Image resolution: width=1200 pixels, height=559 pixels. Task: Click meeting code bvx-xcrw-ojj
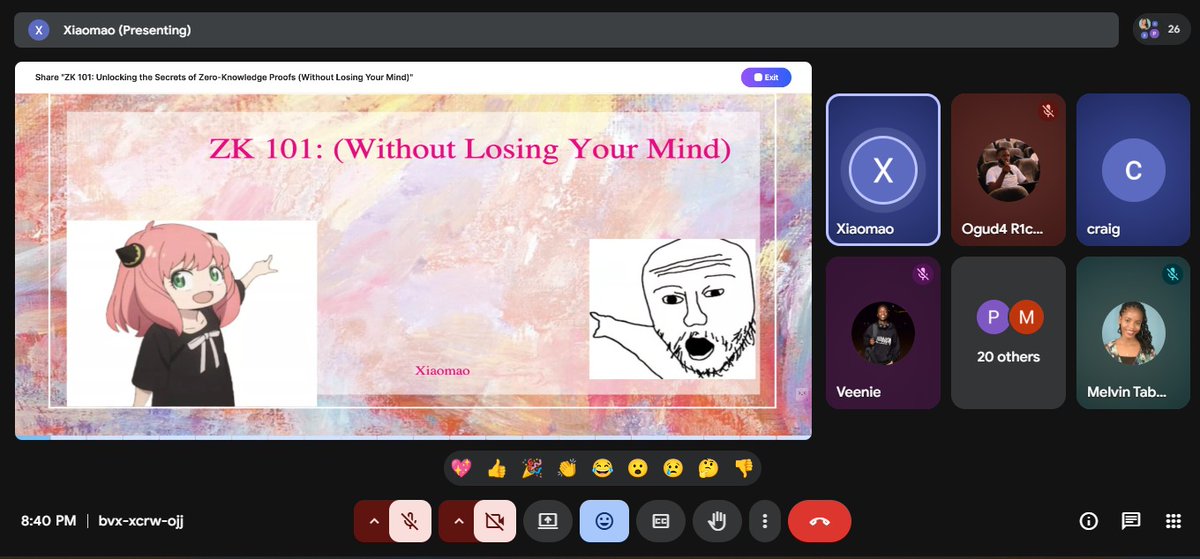141,521
